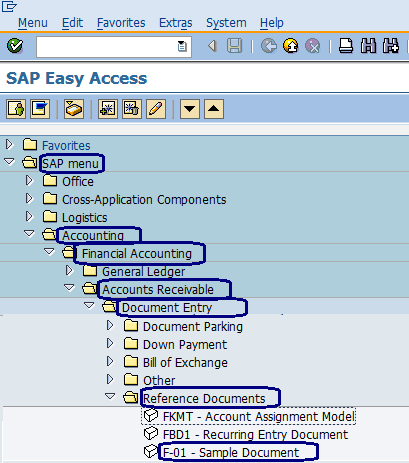The image size is (409, 463).
Task: Select the General Ledger tree item
Action: point(143,272)
